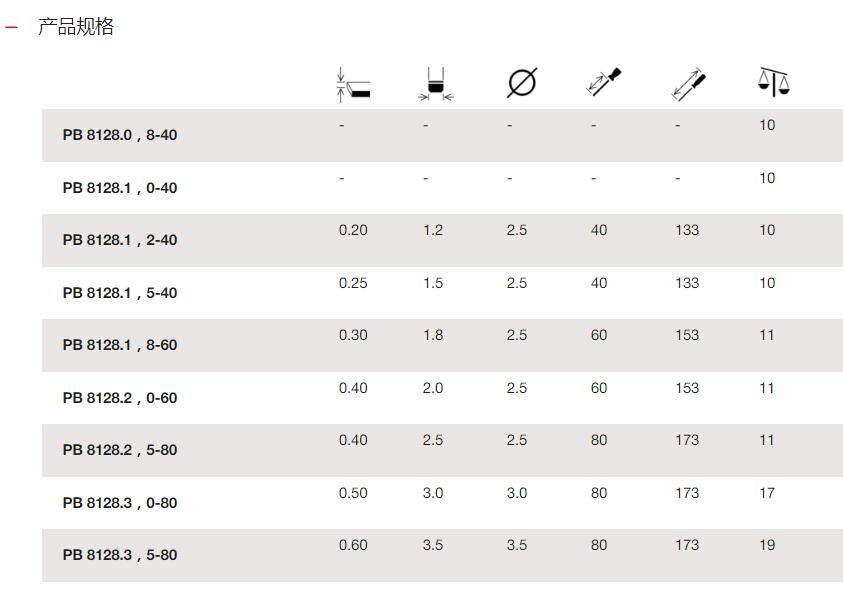Image resolution: width=843 pixels, height=594 pixels.
Task: Click the overall length screwdriver icon
Action: (689, 84)
